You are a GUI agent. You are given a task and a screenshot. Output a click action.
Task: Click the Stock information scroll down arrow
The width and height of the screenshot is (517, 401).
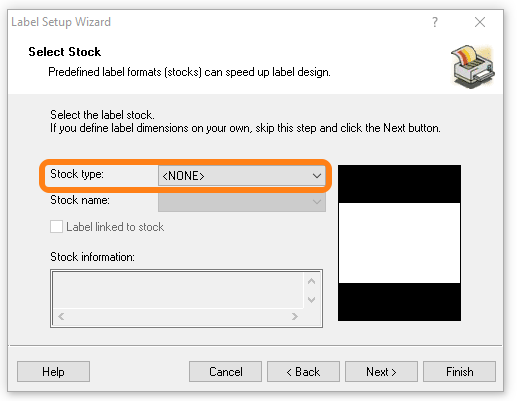[312, 299]
